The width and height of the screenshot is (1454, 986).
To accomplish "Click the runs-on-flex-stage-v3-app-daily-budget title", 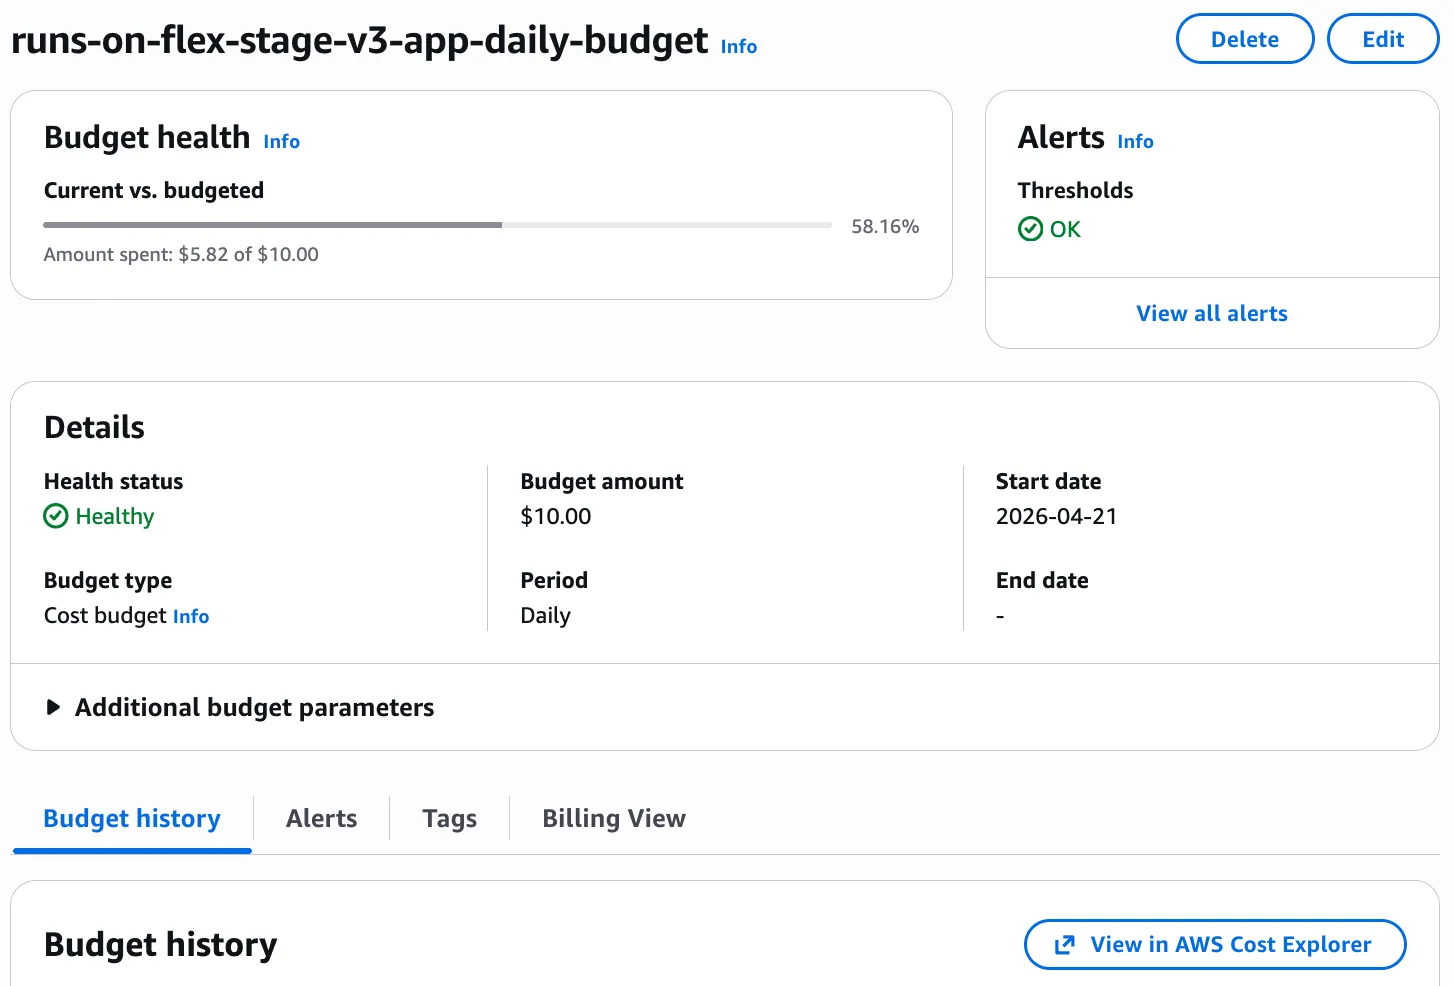I will (x=360, y=40).
